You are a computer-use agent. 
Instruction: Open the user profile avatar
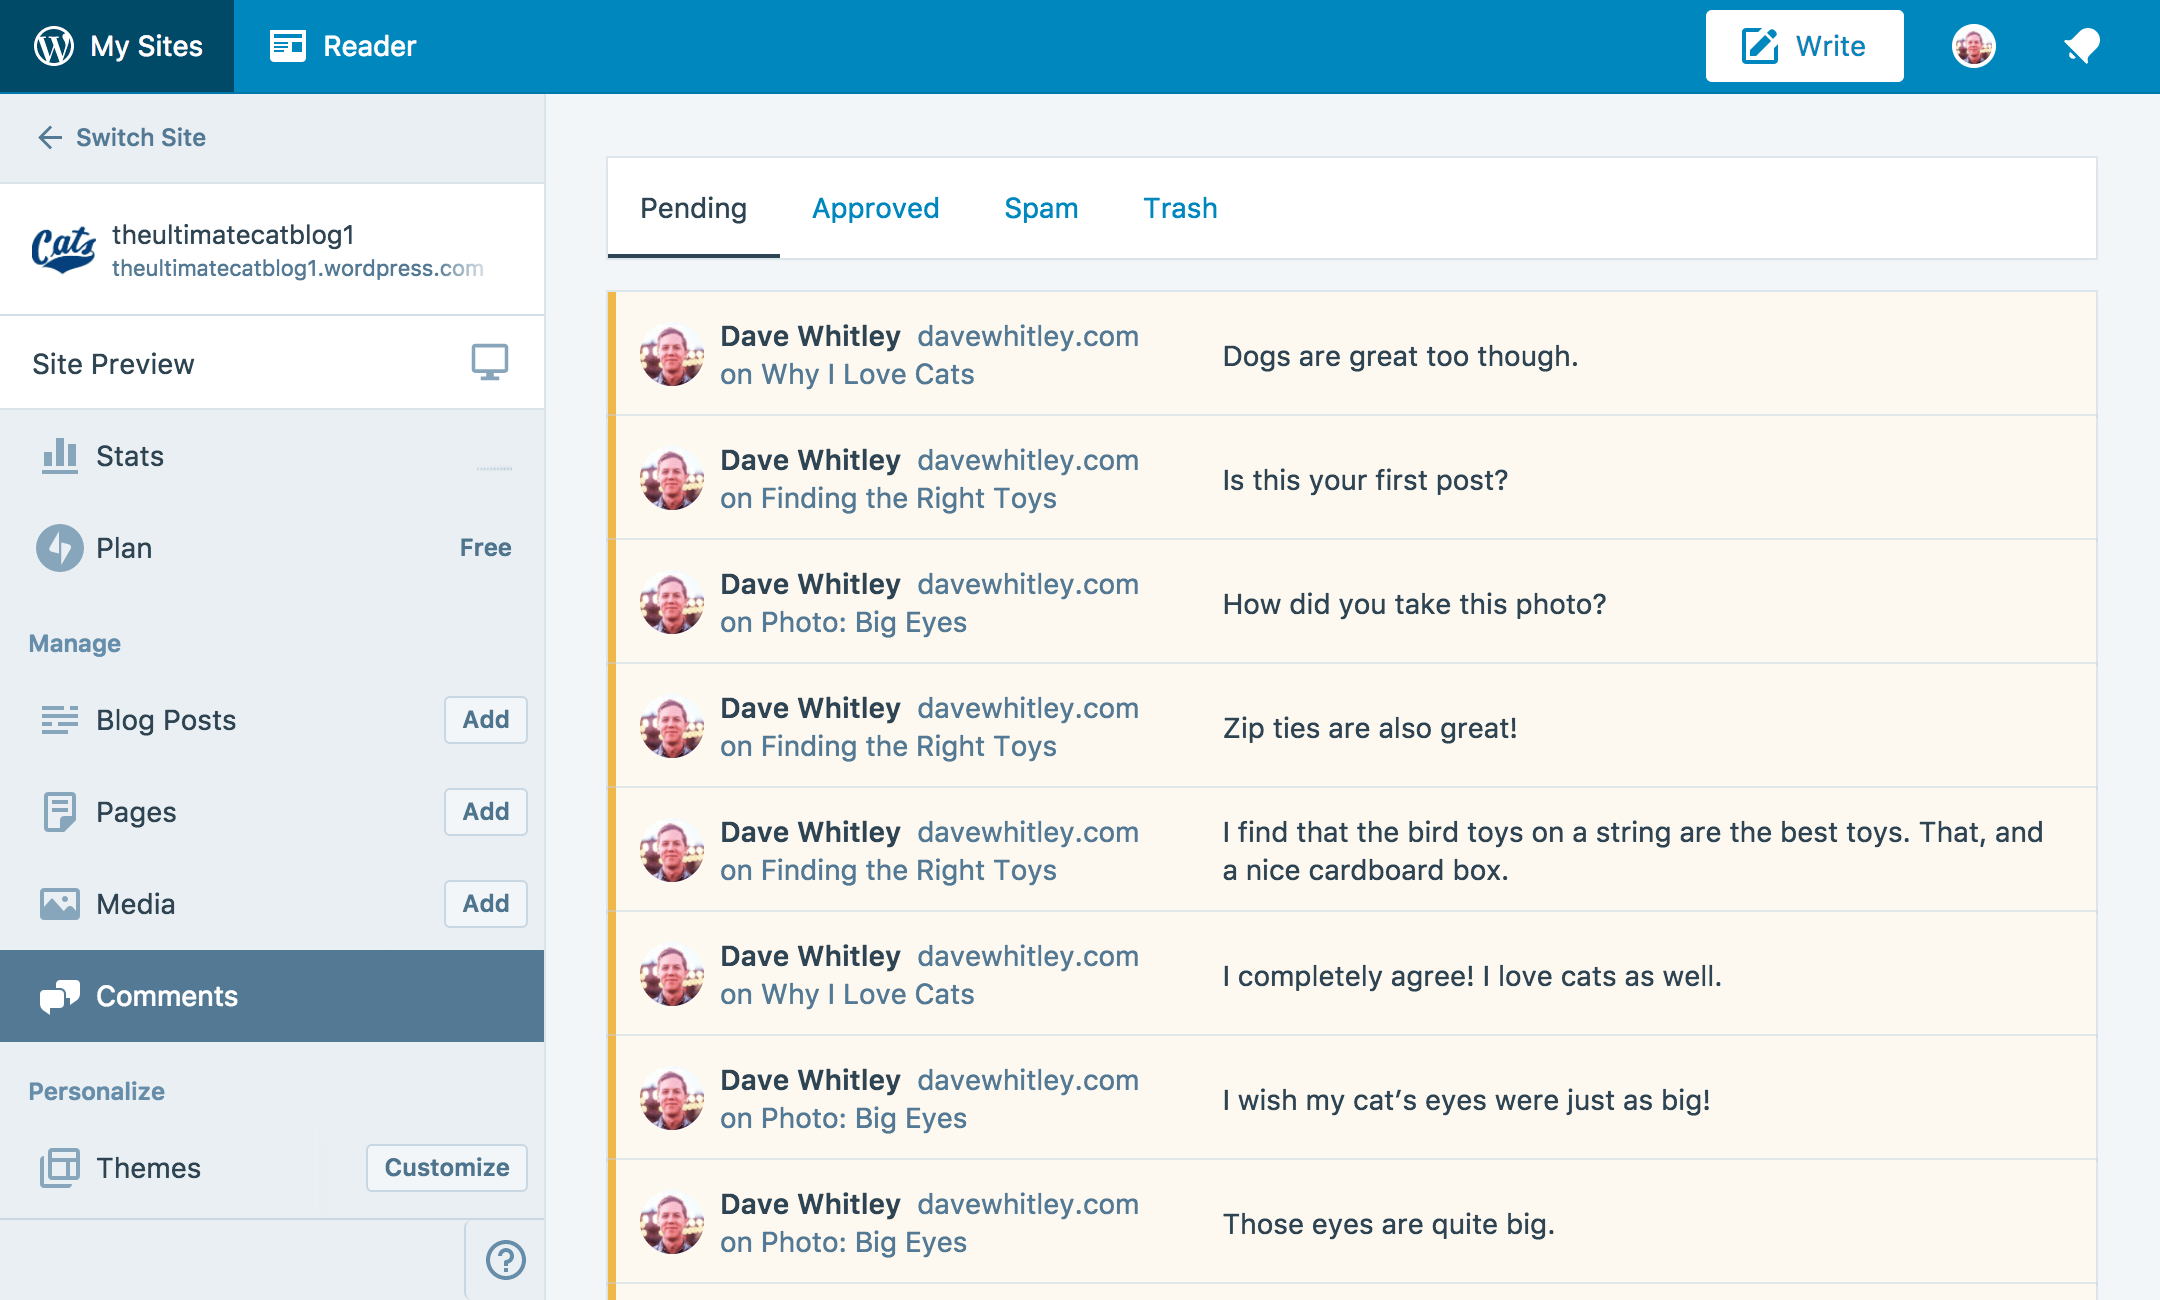[1973, 46]
